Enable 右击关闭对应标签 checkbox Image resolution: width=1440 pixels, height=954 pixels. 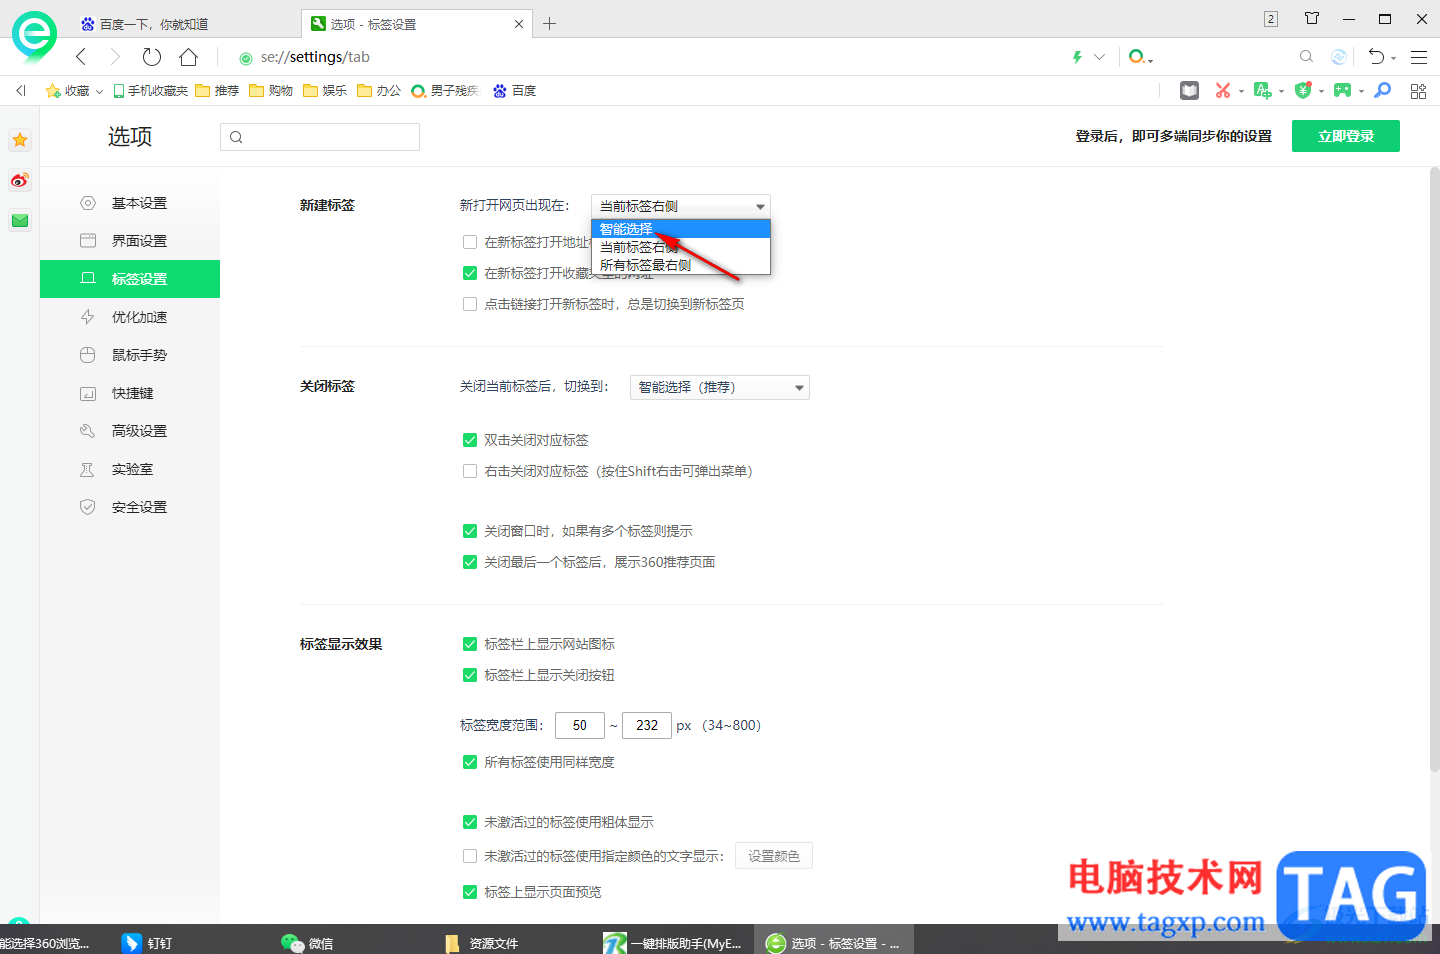click(470, 471)
